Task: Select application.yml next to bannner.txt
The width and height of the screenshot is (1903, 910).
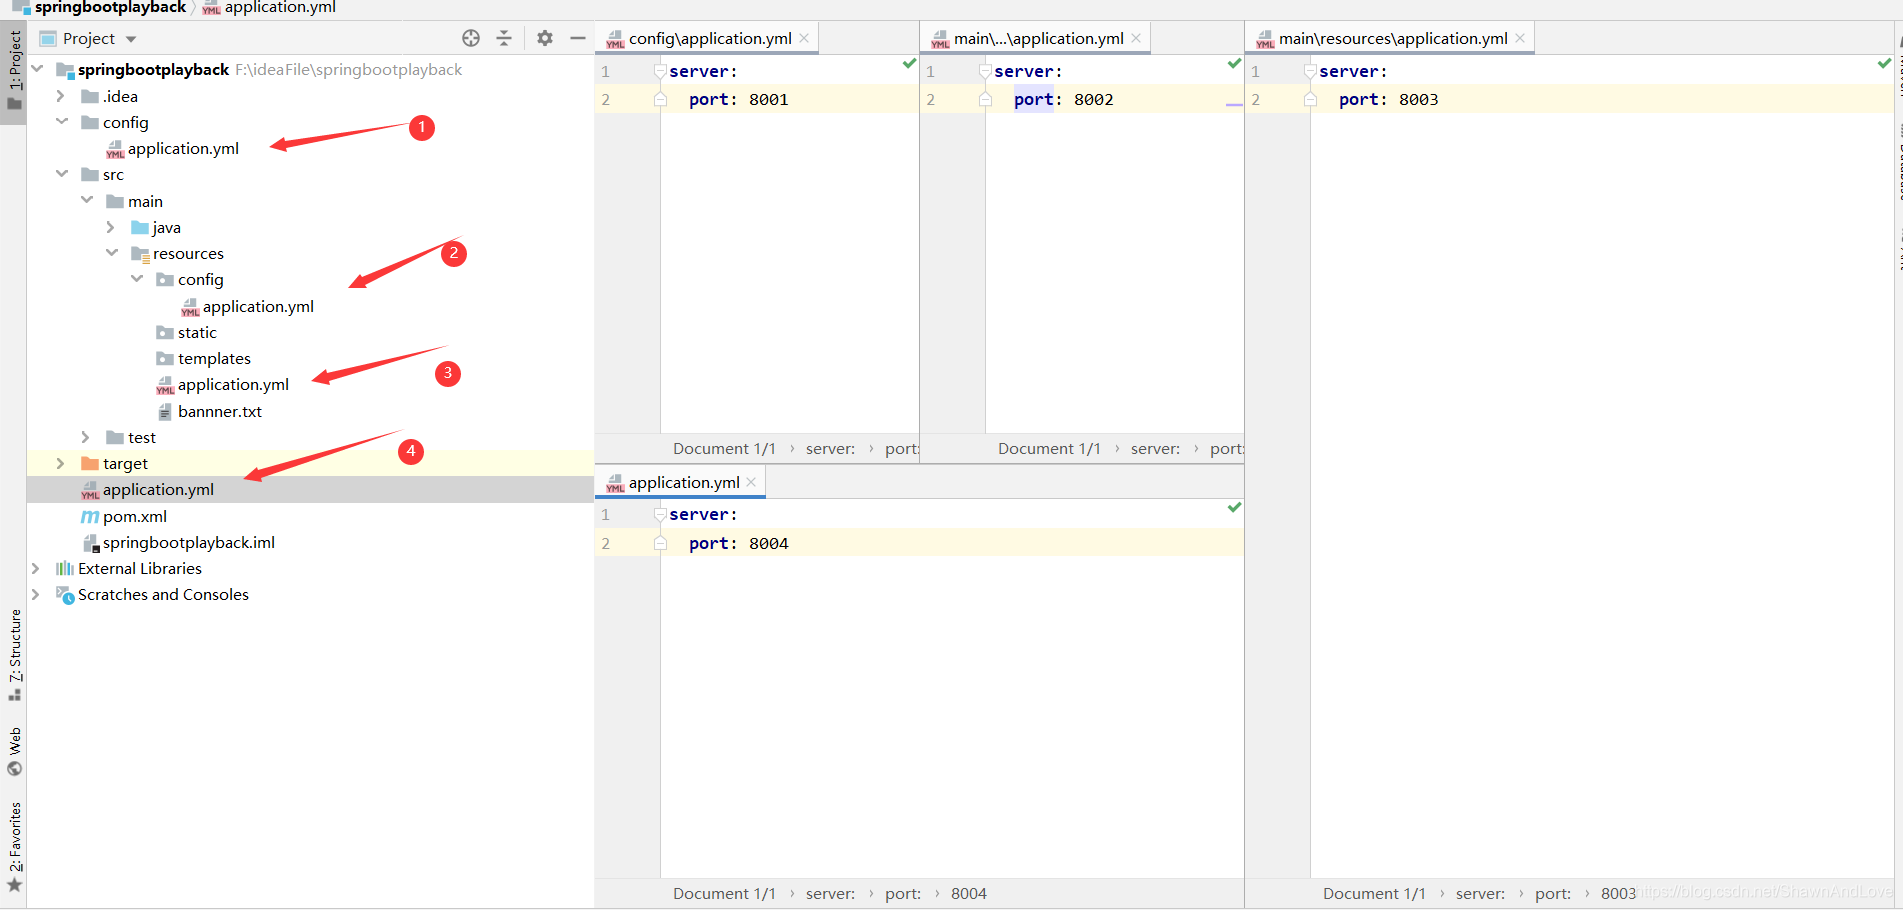Action: (233, 384)
